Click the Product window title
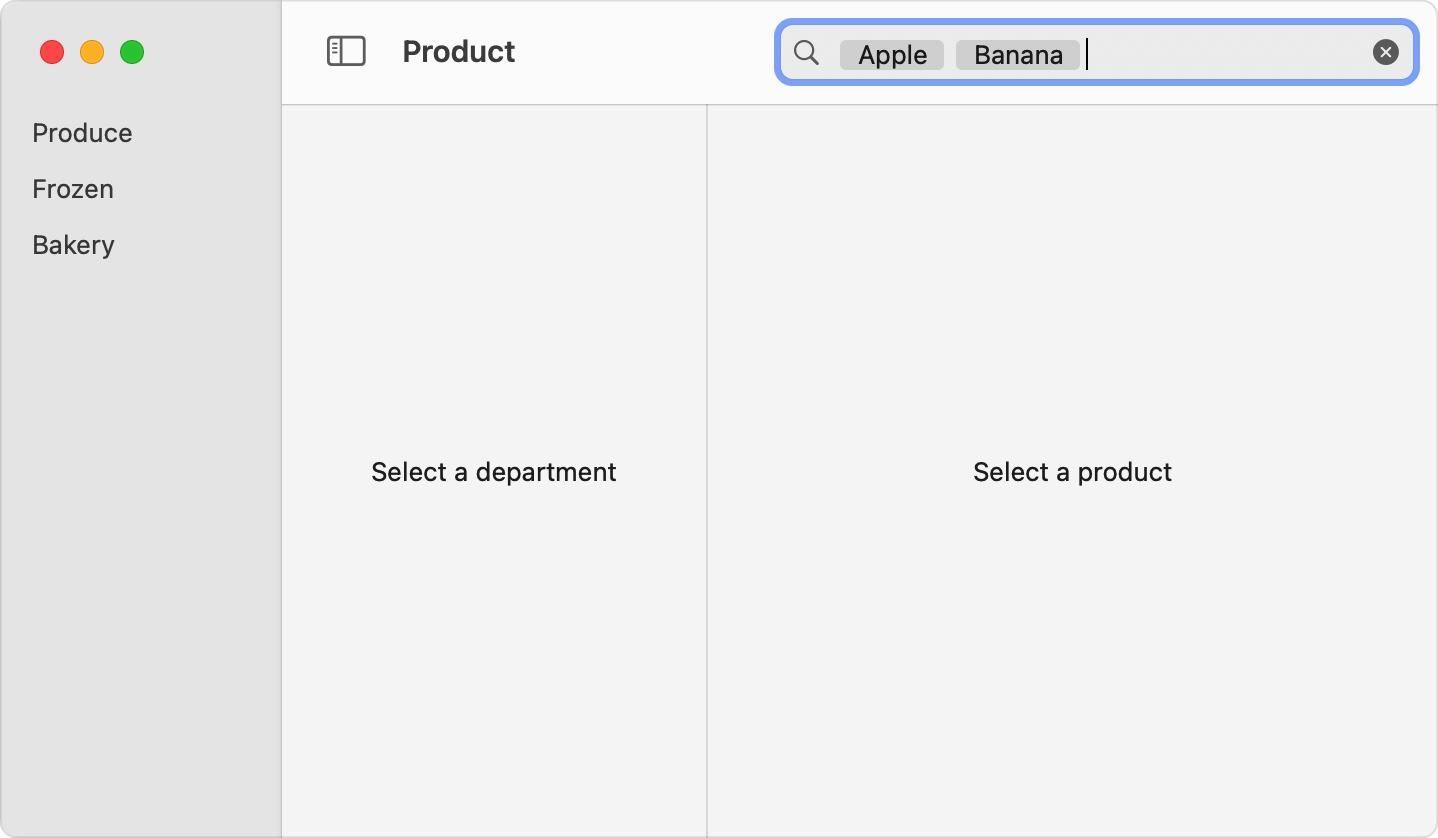Image resolution: width=1438 pixels, height=838 pixels. (458, 52)
